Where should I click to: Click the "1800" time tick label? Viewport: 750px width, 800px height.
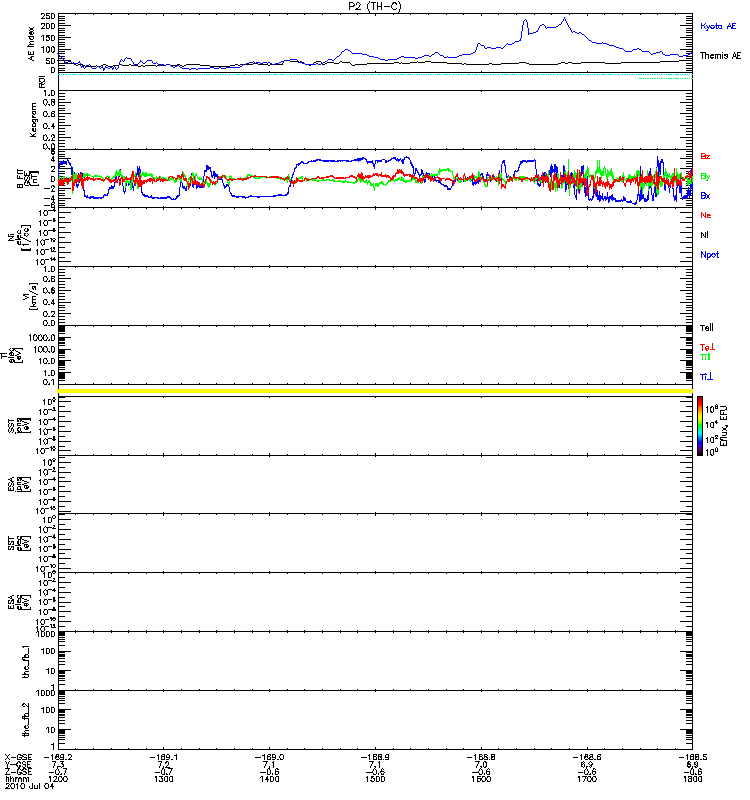[x=692, y=779]
